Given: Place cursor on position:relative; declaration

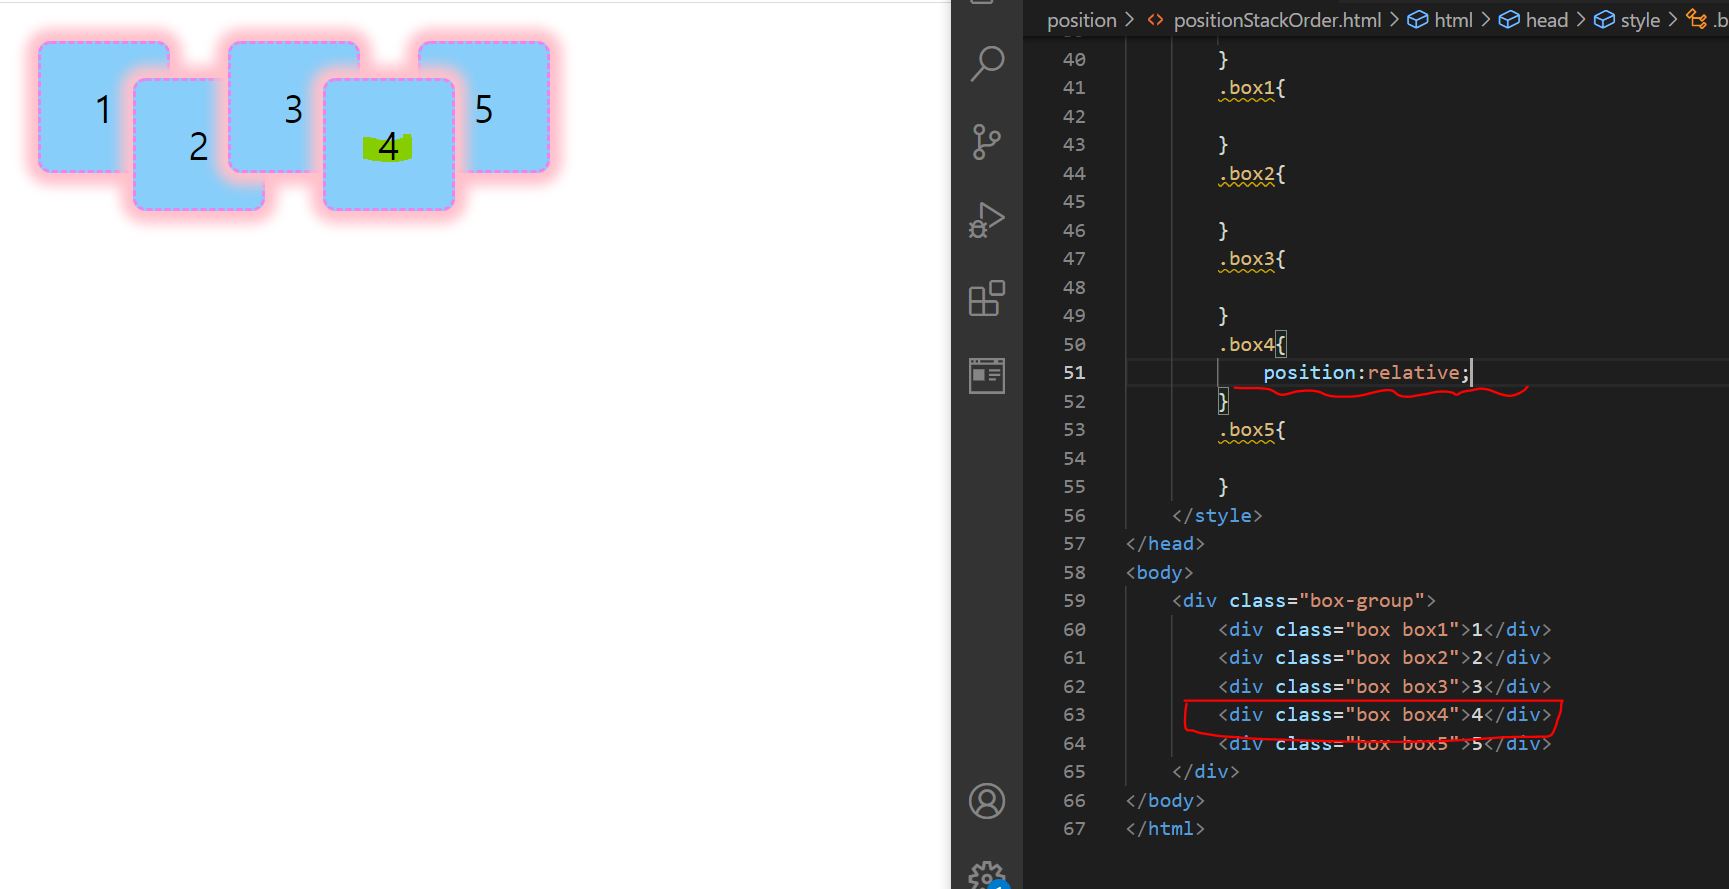Looking at the screenshot, I should coord(1366,373).
